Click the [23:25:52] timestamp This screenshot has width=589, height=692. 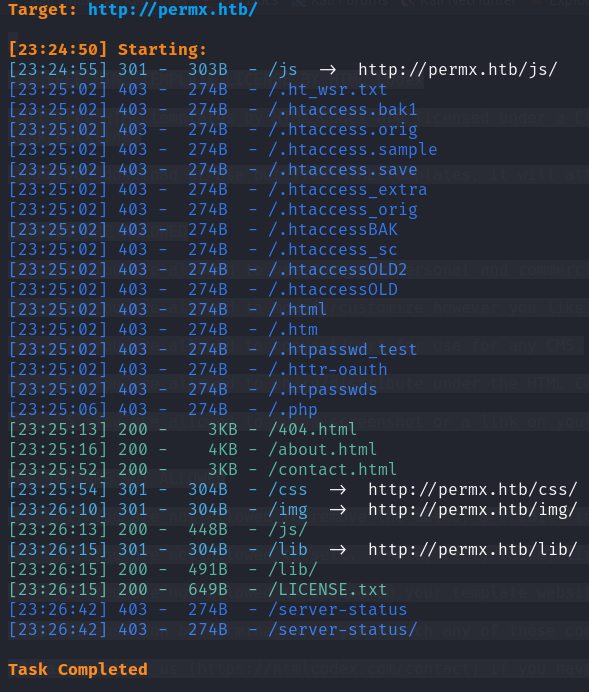(58, 470)
